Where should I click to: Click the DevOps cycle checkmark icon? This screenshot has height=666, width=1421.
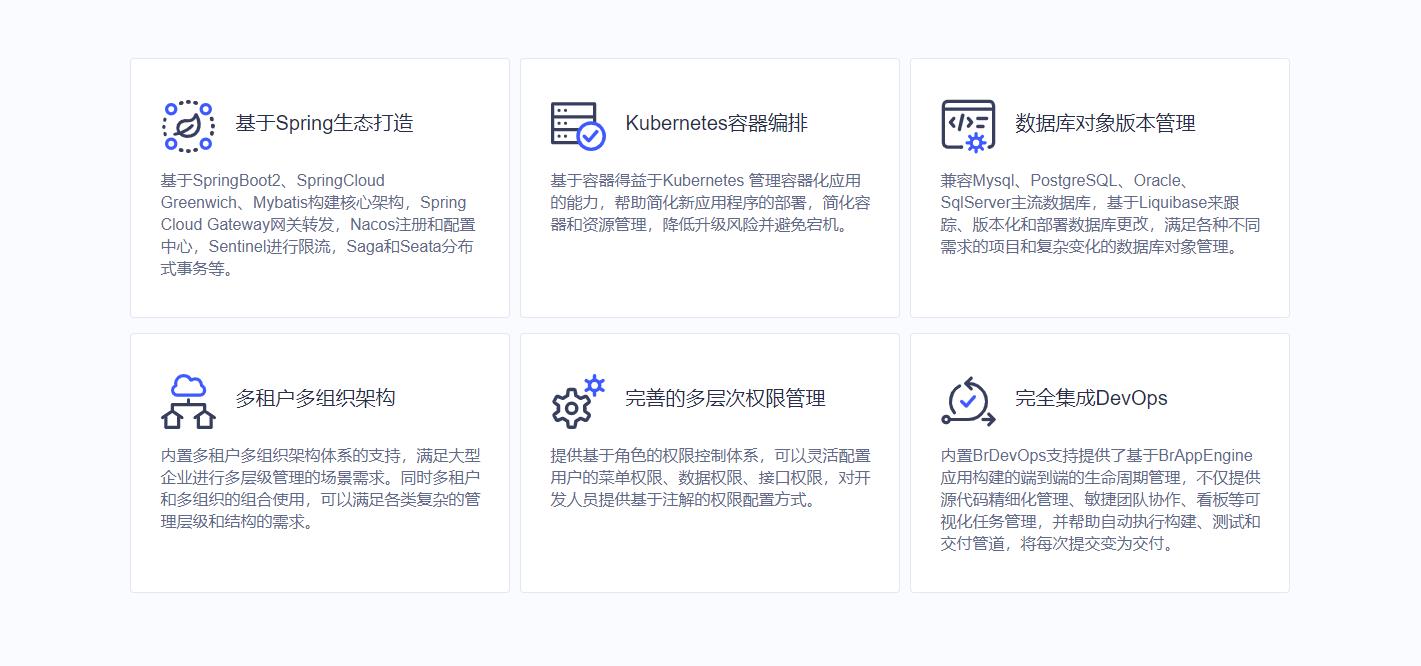(x=968, y=401)
